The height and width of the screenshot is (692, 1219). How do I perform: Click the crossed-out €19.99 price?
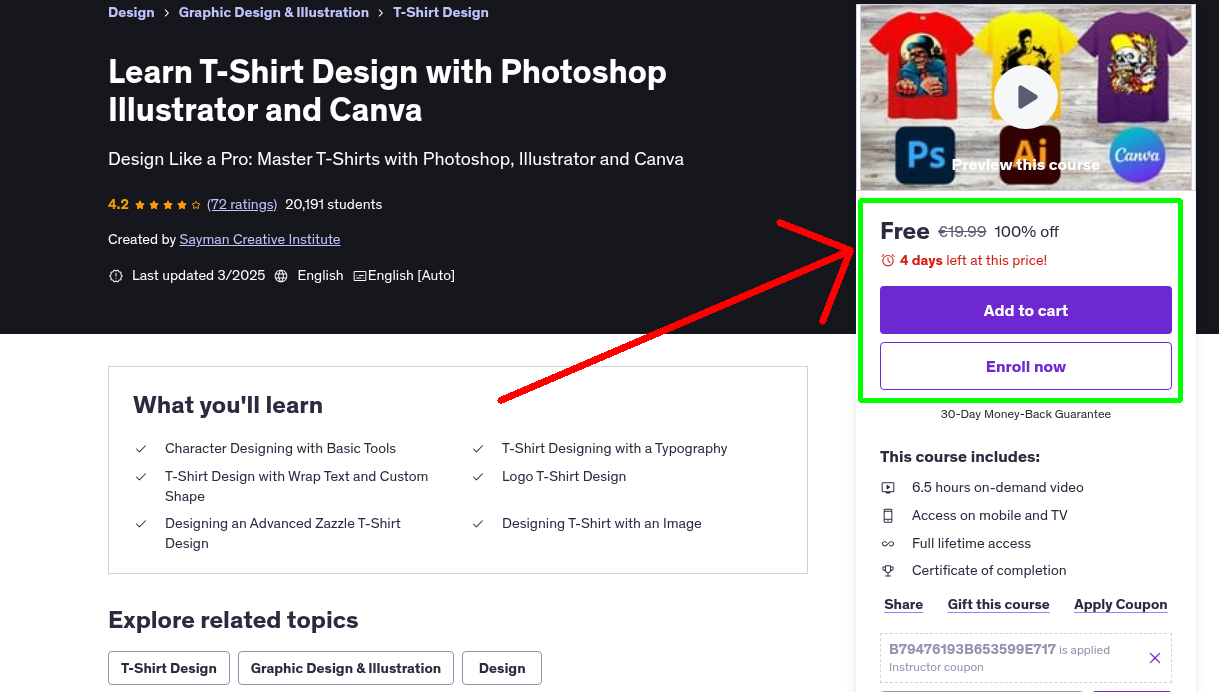962,232
